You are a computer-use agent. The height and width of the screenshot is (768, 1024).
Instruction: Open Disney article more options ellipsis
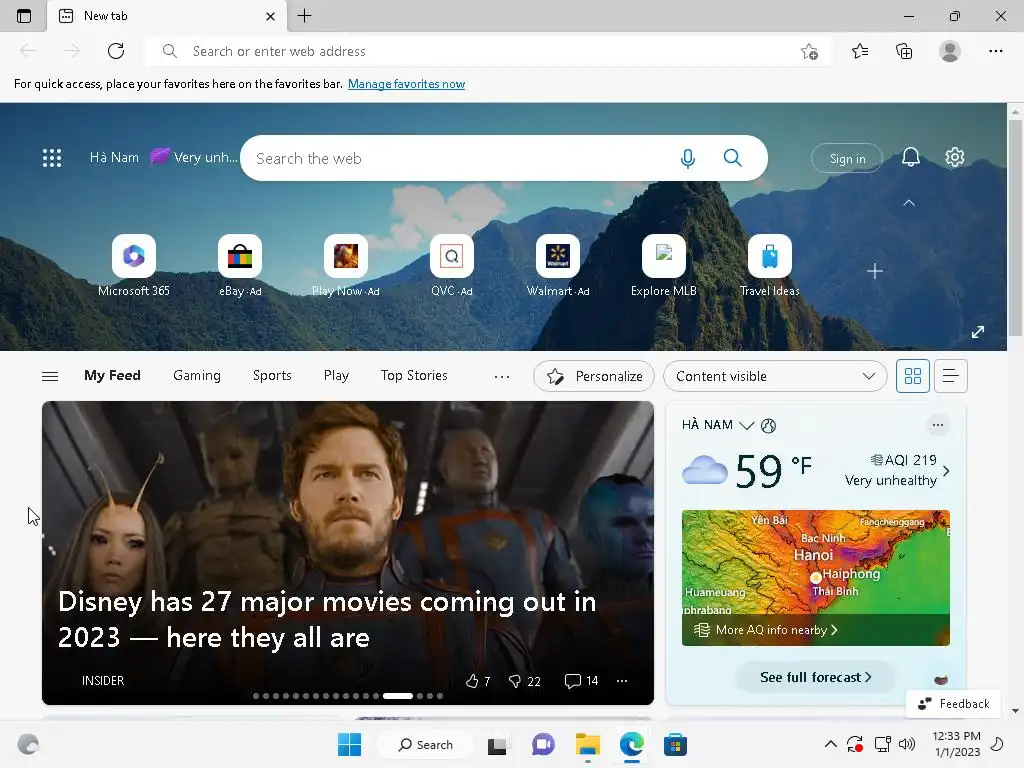coord(622,681)
